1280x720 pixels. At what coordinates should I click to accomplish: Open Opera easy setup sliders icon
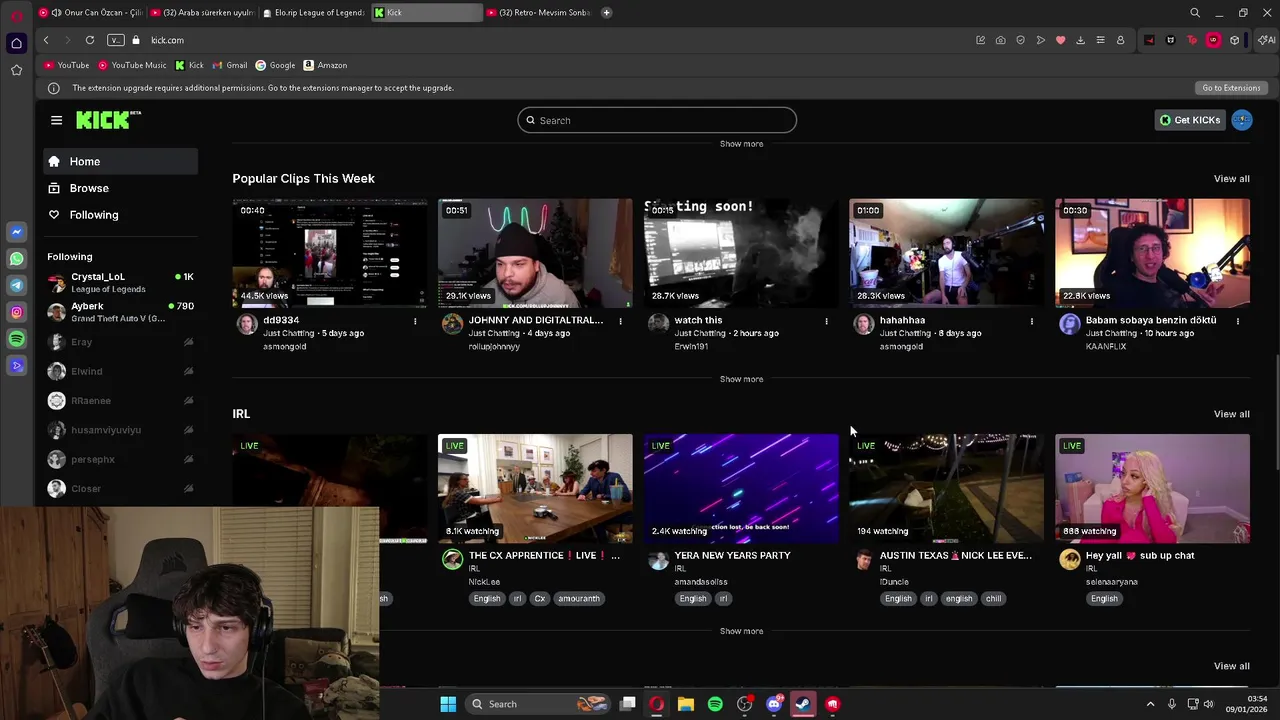(x=1100, y=40)
